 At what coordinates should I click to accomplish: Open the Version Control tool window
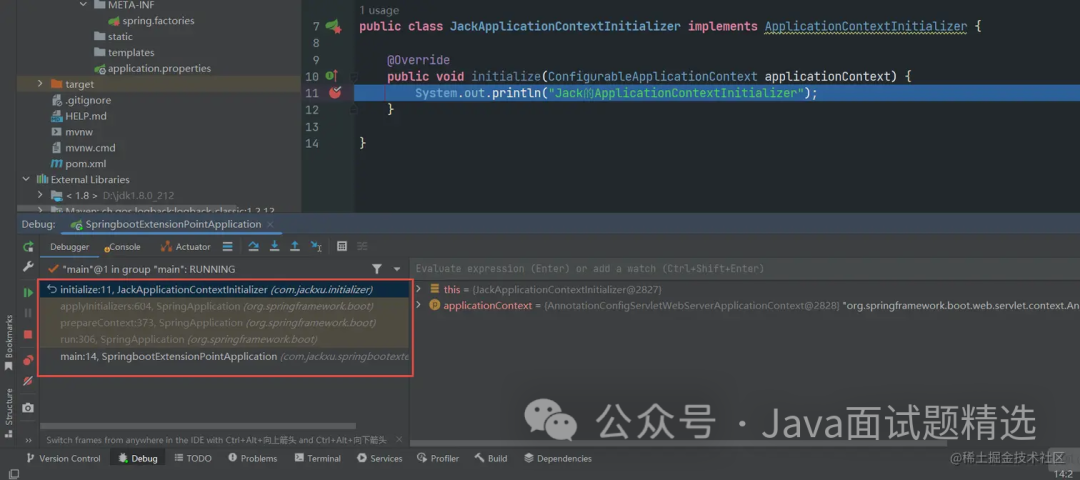coord(63,459)
